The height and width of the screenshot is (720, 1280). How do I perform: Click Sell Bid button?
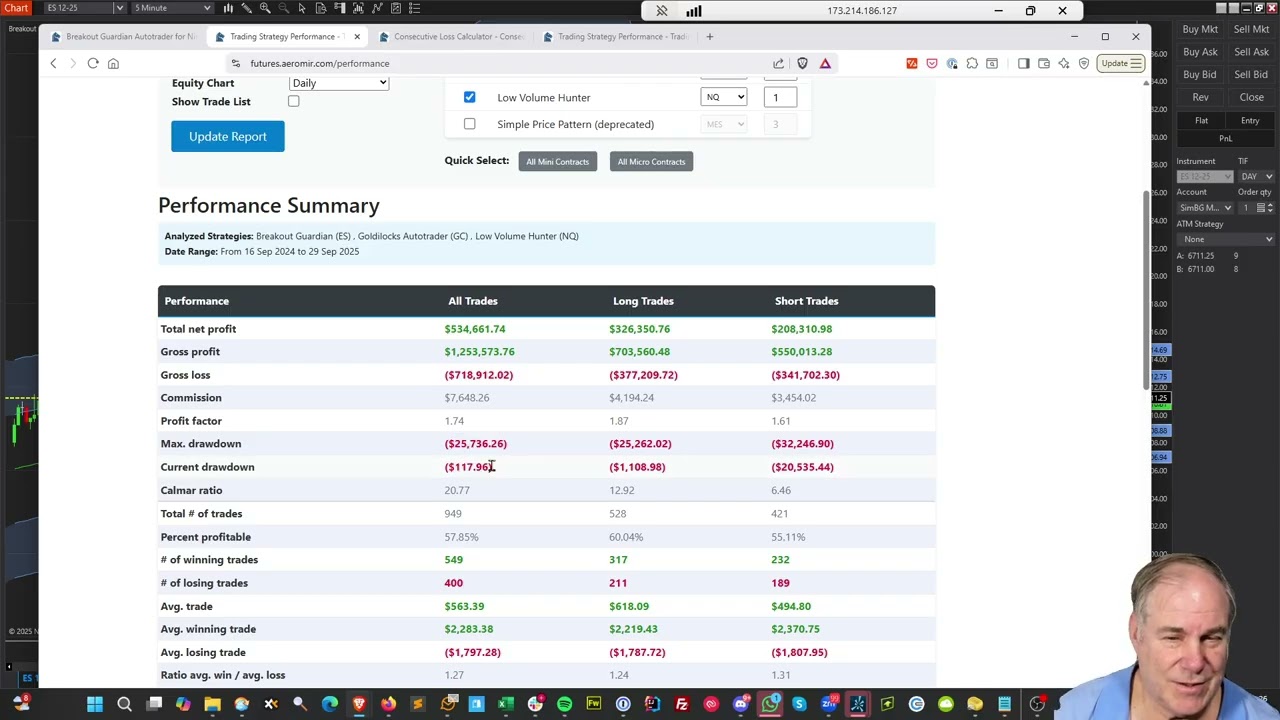[x=1251, y=74]
